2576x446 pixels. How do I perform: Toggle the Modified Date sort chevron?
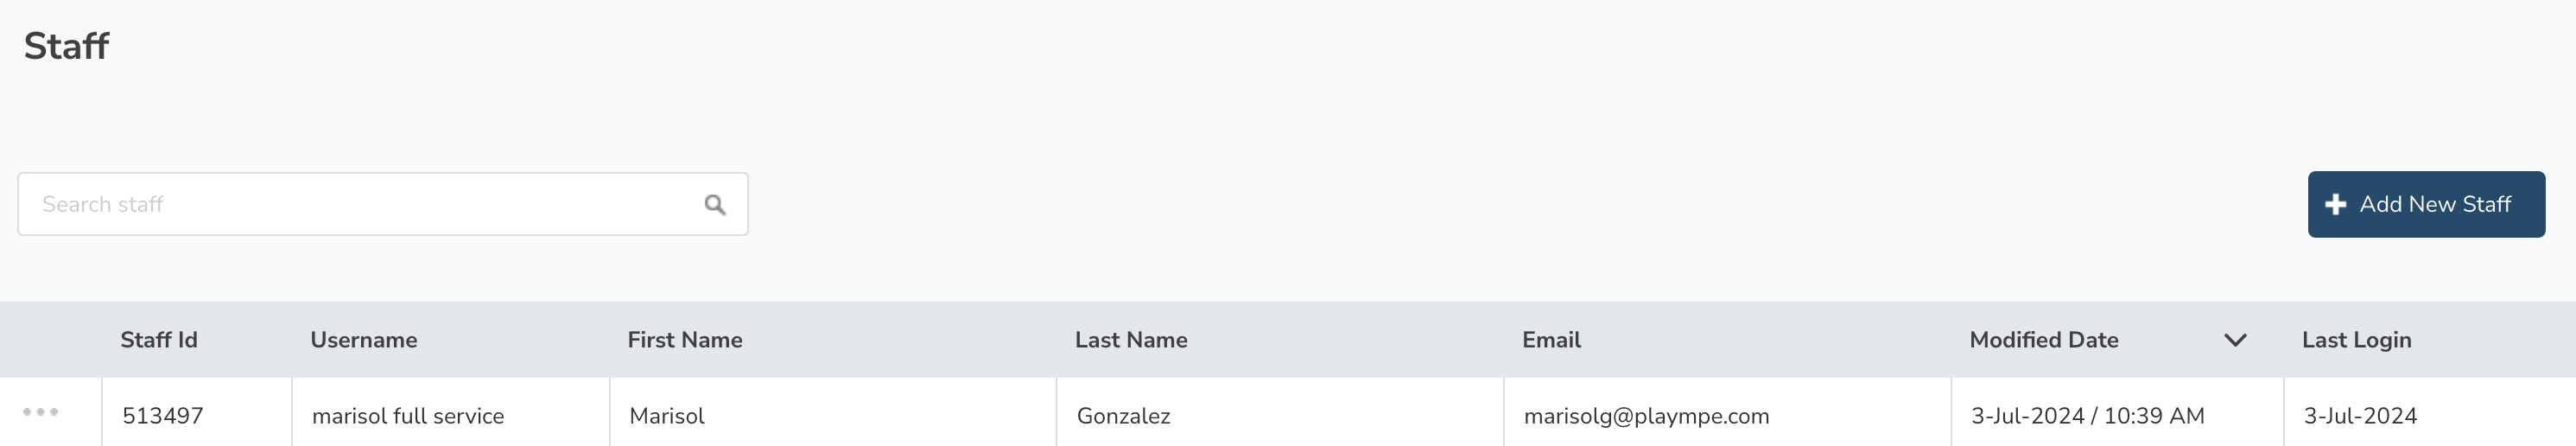[x=2235, y=340]
